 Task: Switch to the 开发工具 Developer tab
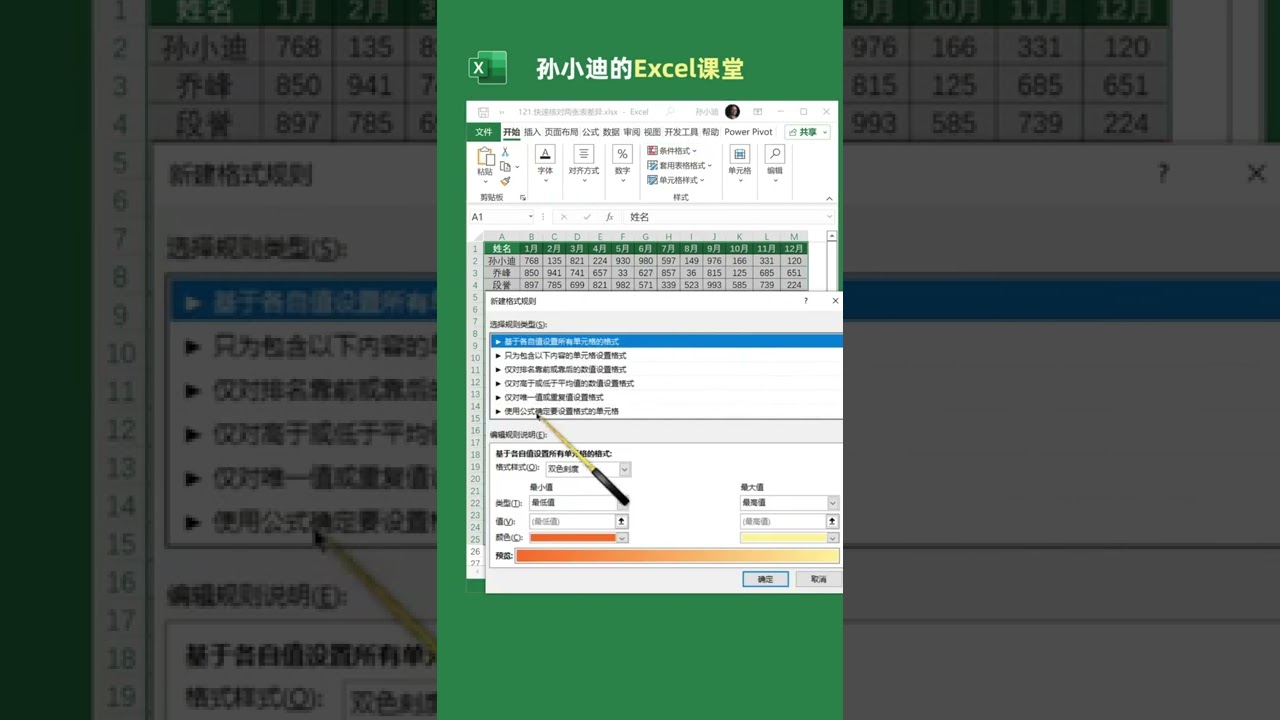click(681, 132)
